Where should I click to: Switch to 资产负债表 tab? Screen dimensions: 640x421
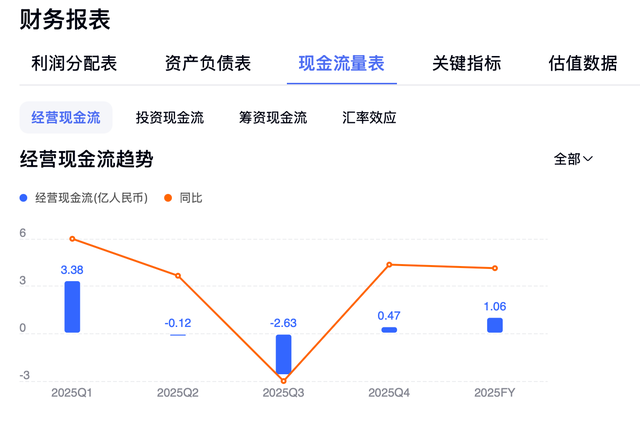coord(207,63)
